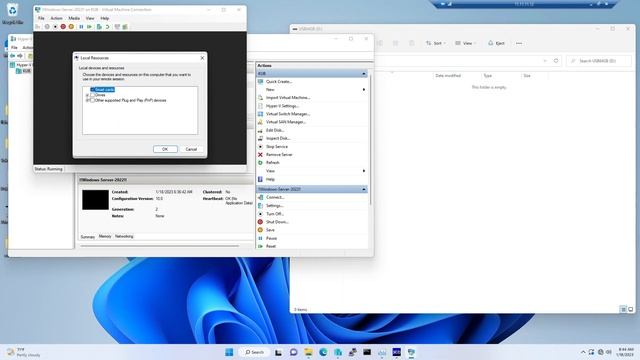Viewport: 640px width, 360px height.
Task: Click Turn Off action in Actions pane
Action: [274, 214]
